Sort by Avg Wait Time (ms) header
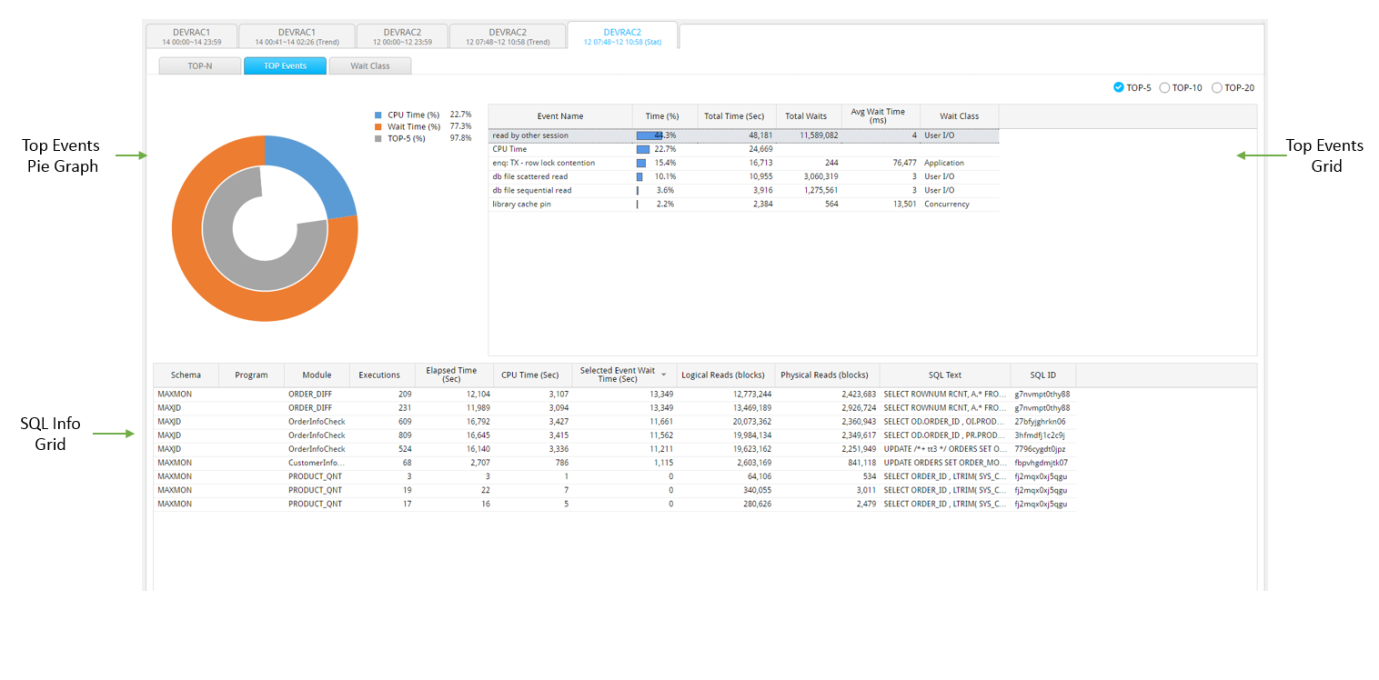The height and width of the screenshot is (680, 1379). (880, 117)
